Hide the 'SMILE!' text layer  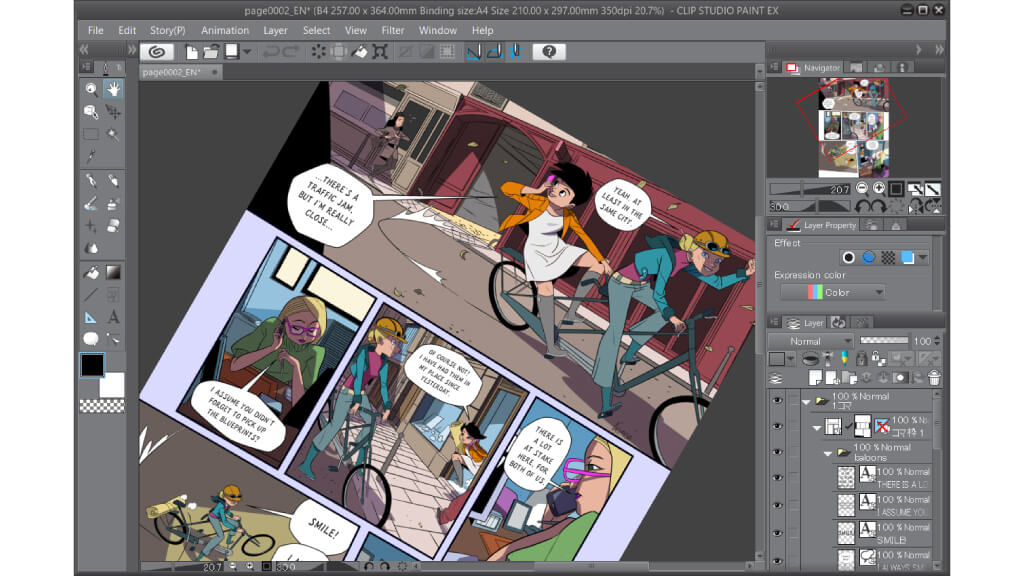(777, 533)
